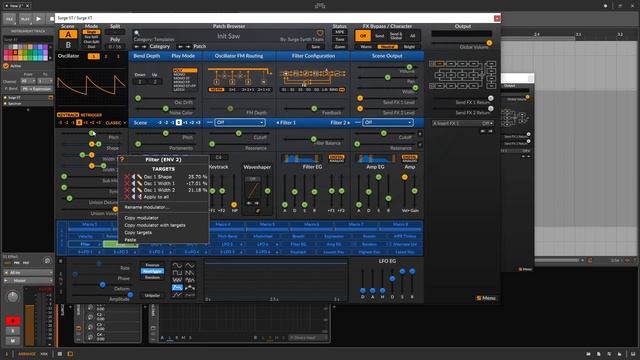Toggle oscillator Keytrack button
Image resolution: width=640 pixels, height=360 pixels.
click(68, 115)
